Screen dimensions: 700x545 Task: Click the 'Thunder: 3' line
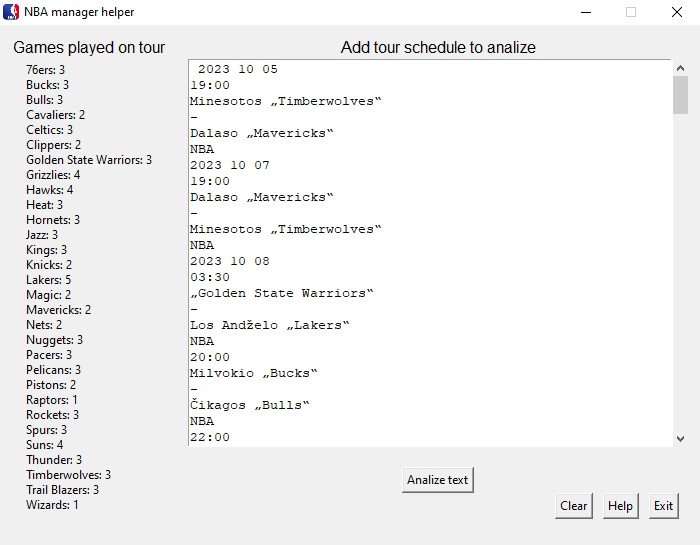[x=54, y=460]
